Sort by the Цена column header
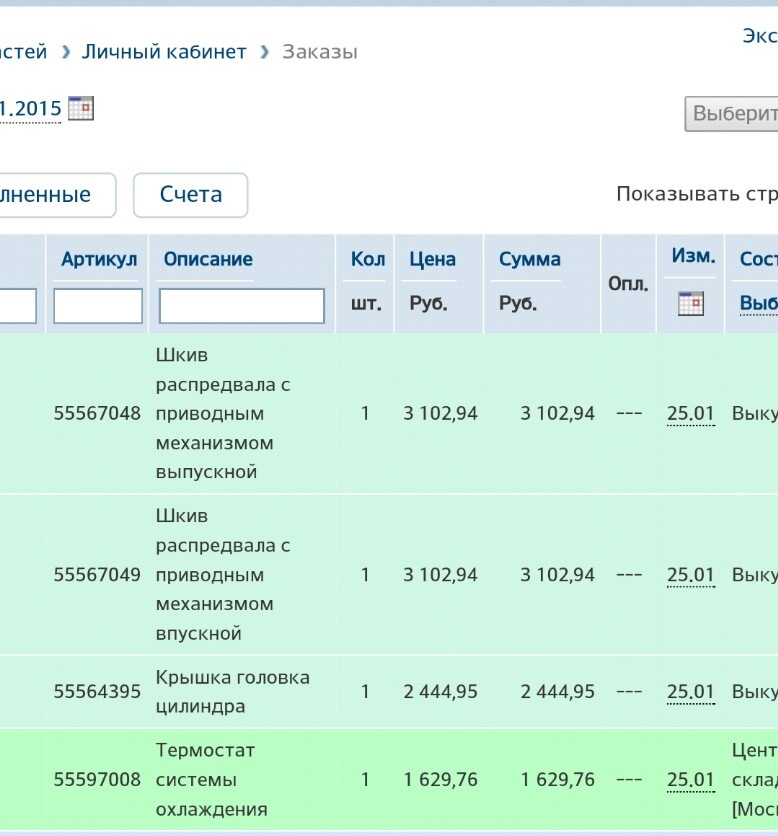The image size is (778, 836). coord(432,259)
